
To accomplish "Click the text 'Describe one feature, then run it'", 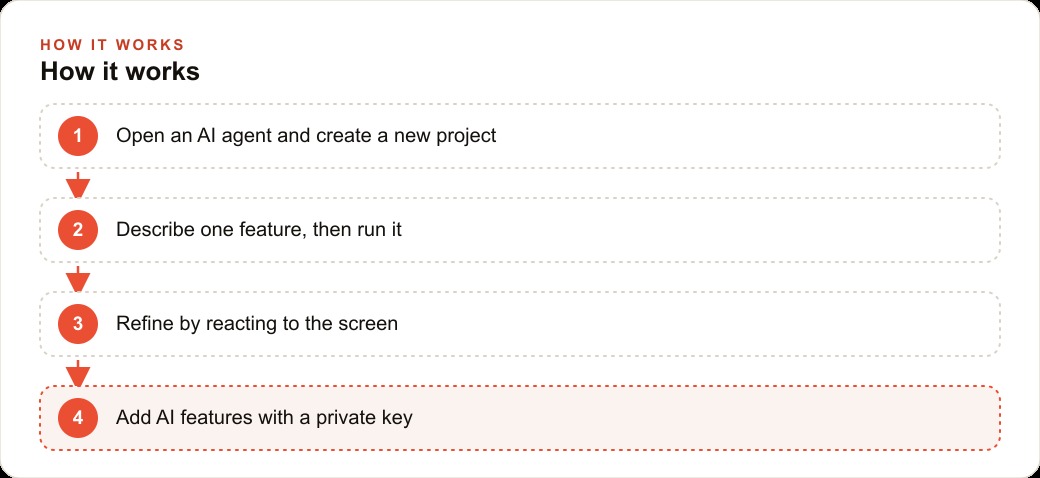I will point(259,230).
